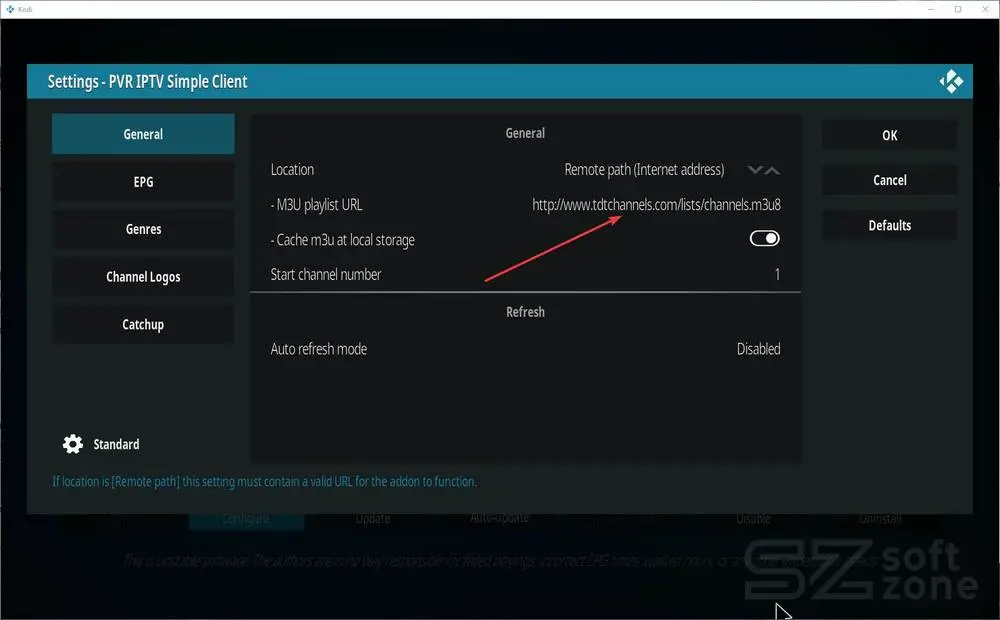Close the Kodi window

click(985, 9)
